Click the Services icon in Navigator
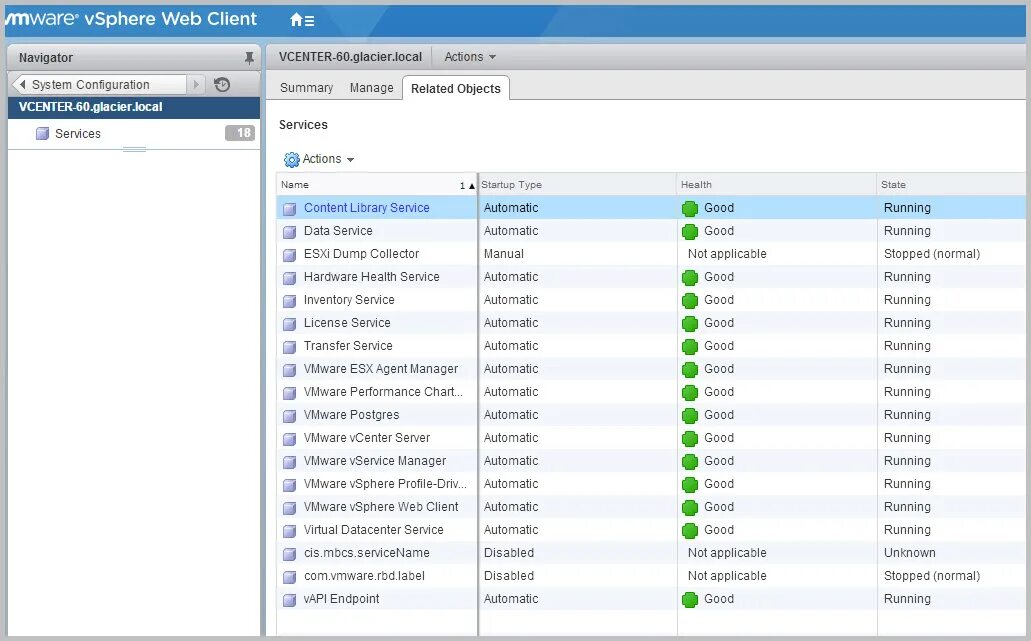This screenshot has height=641, width=1031. tap(43, 133)
